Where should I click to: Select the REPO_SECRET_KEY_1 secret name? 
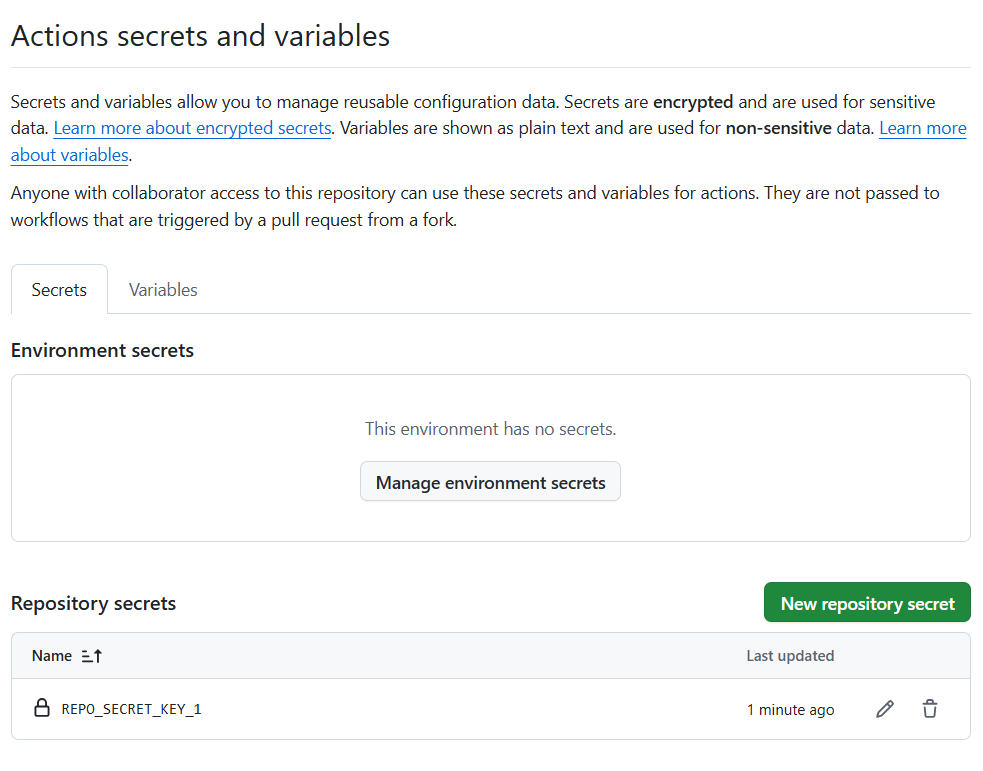[x=132, y=710]
